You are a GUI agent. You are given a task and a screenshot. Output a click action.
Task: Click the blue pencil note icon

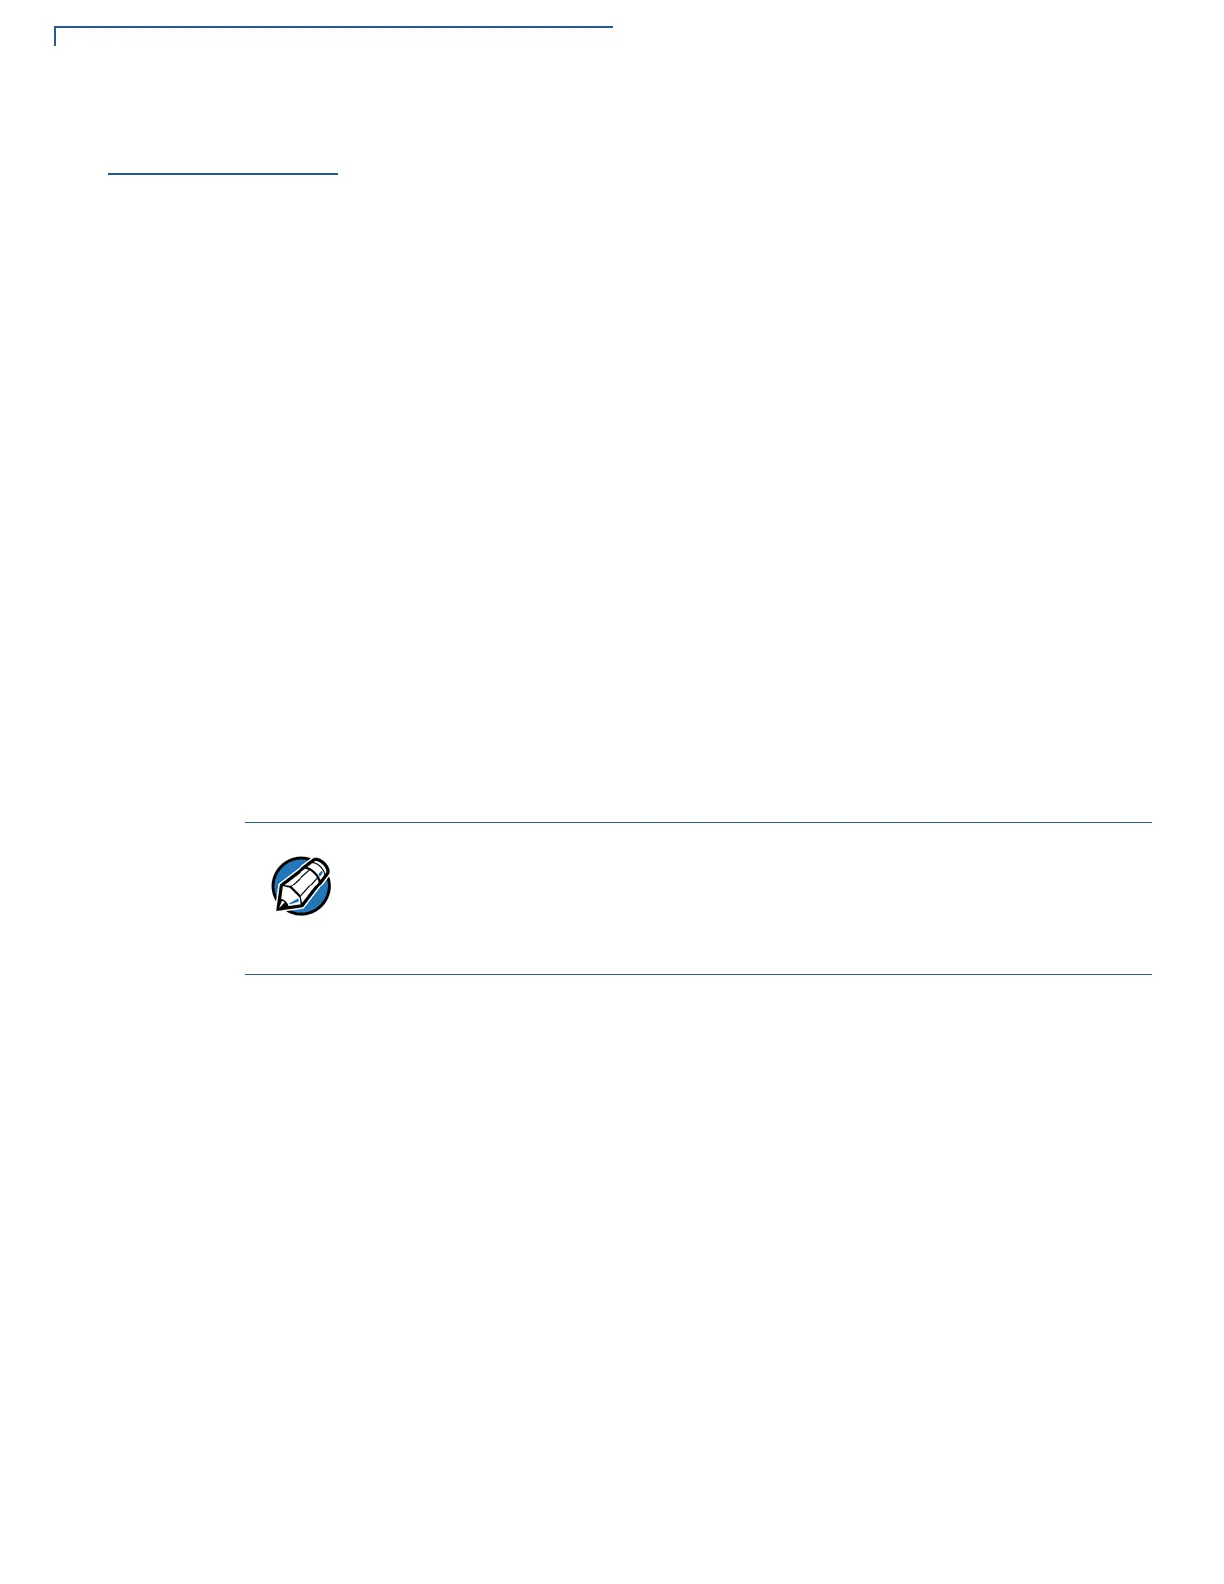pyautogui.click(x=301, y=885)
